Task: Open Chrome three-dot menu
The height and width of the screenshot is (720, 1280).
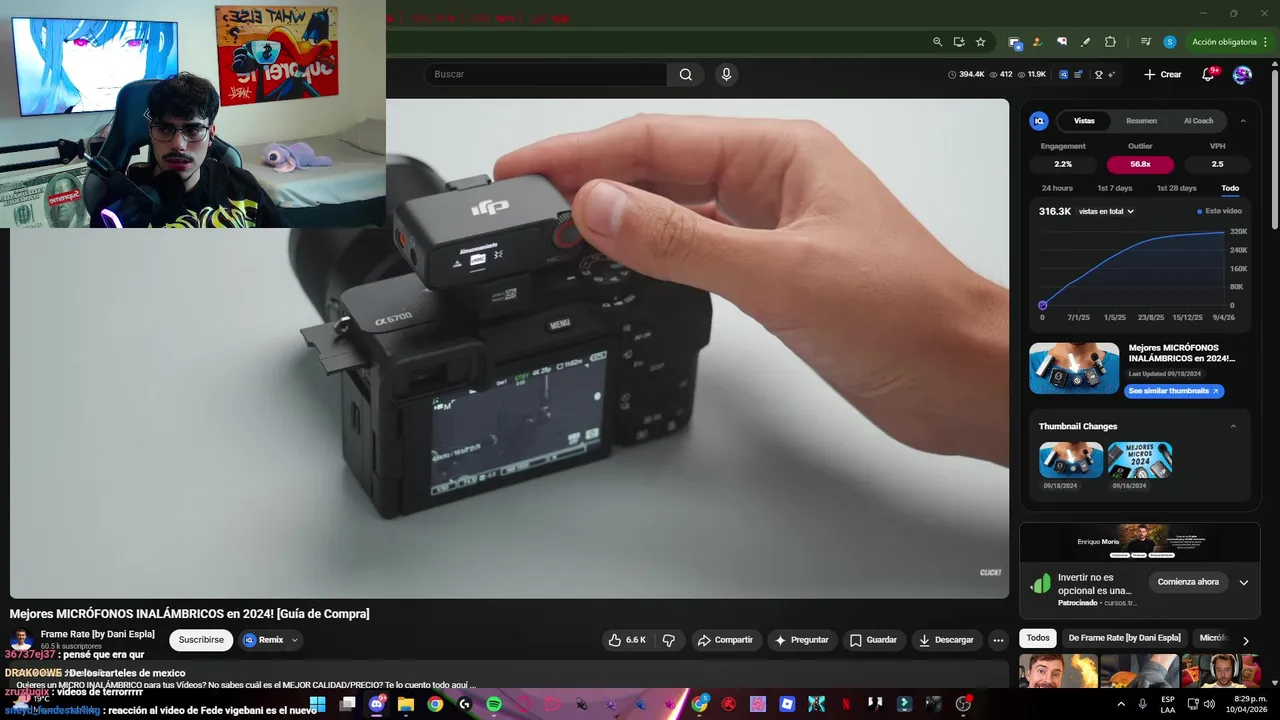Action: [1265, 42]
